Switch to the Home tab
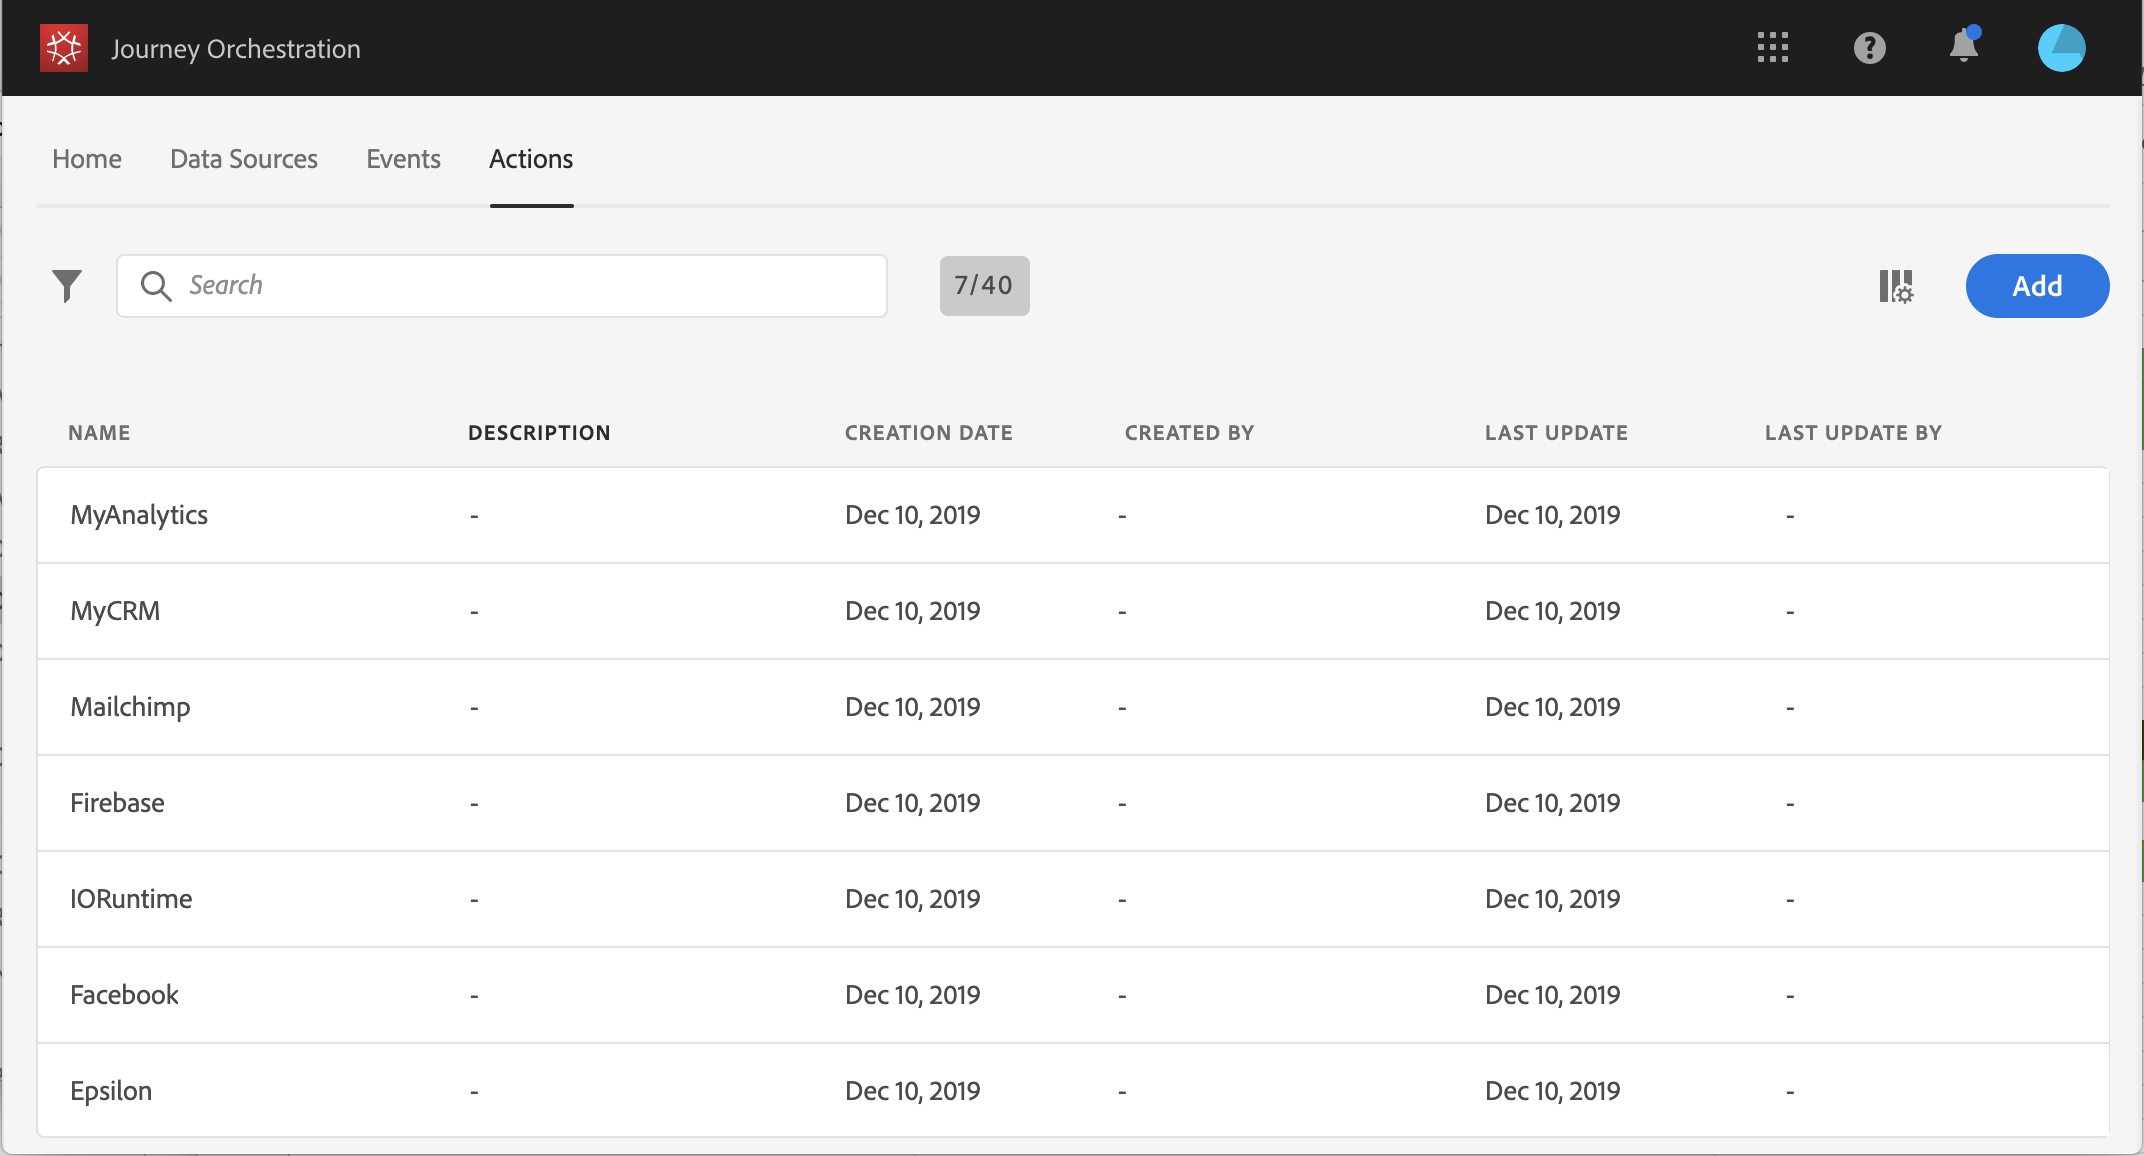 tap(87, 159)
